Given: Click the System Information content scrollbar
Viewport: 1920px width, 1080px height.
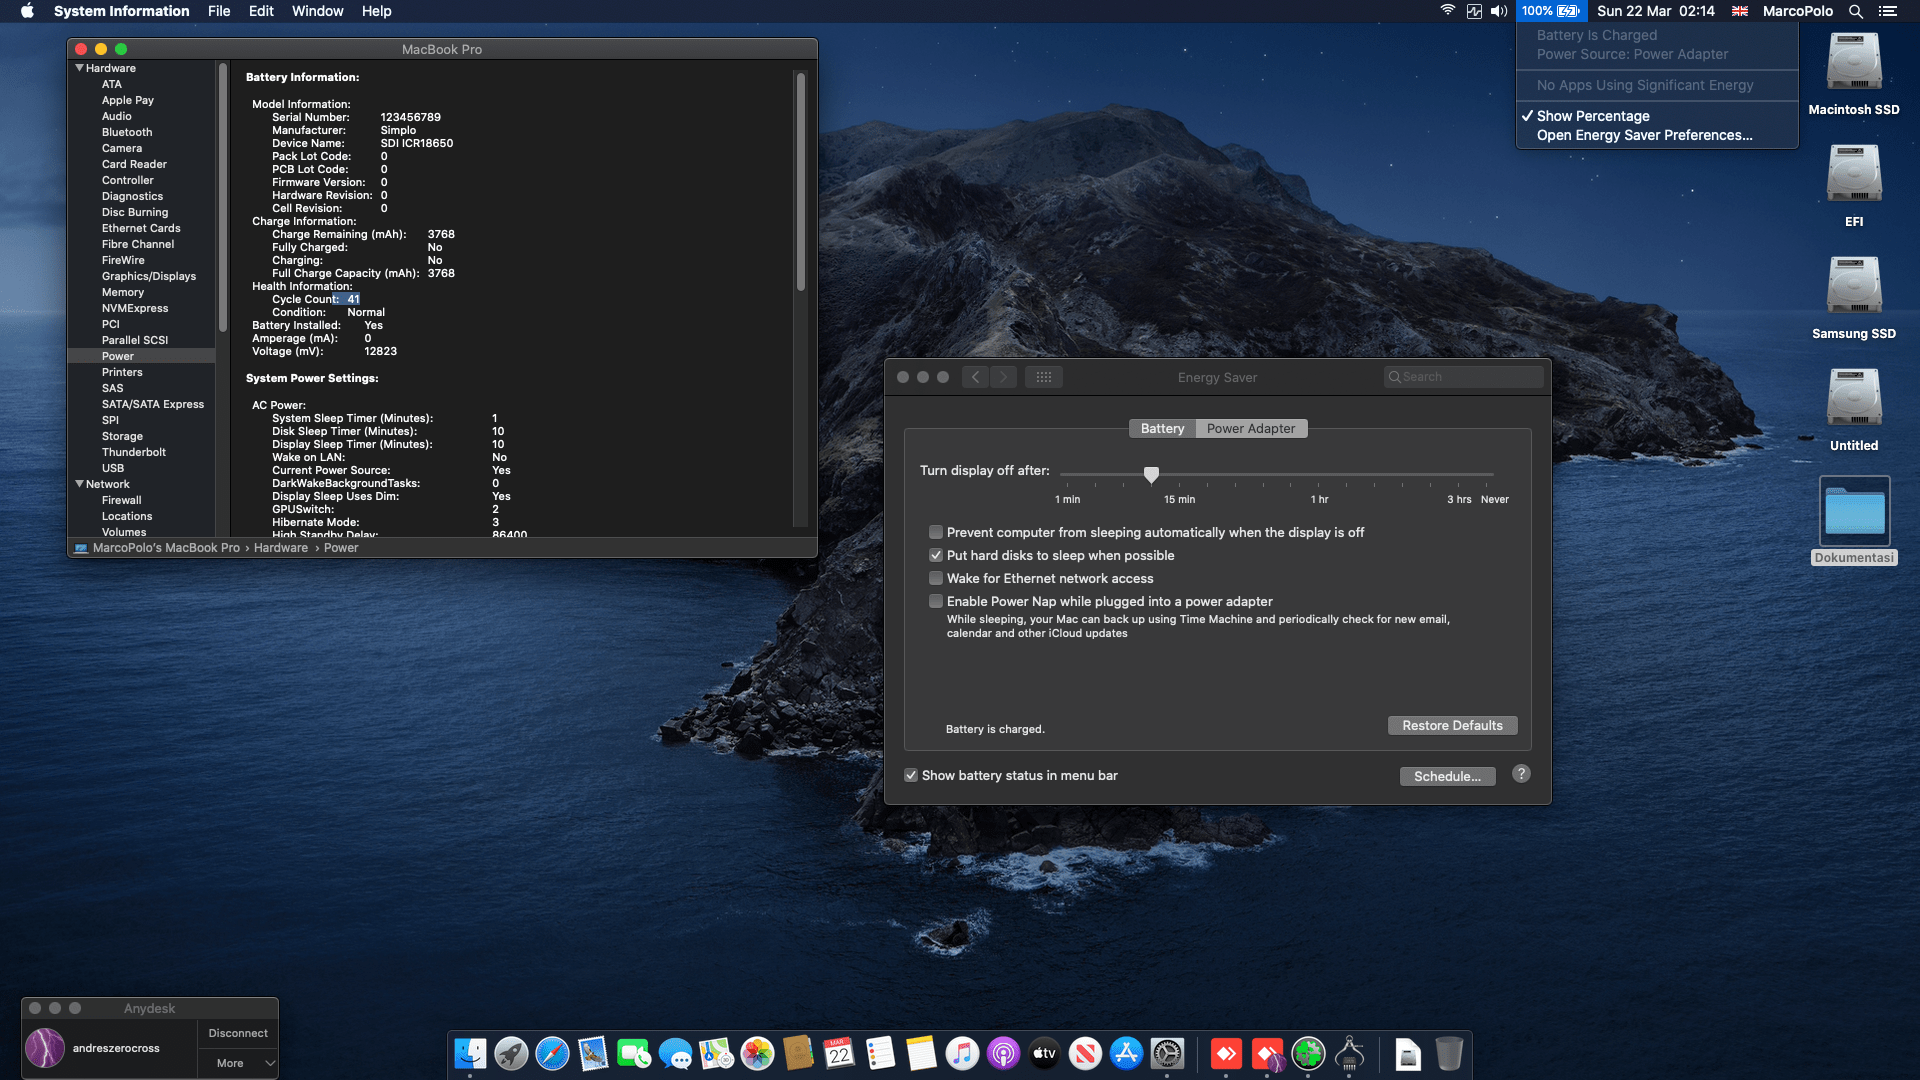Looking at the screenshot, I should [800, 180].
